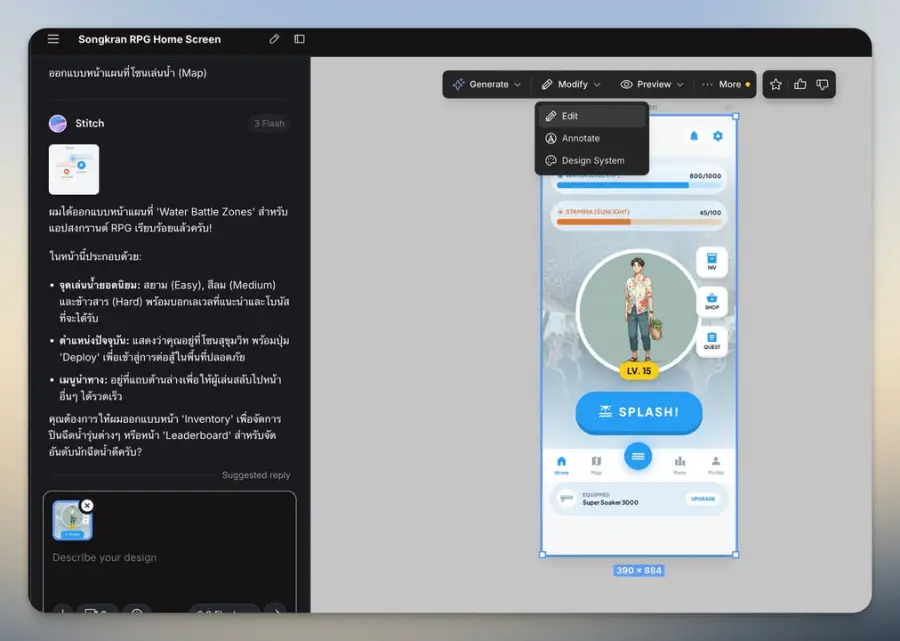The width and height of the screenshot is (900, 641).
Task: Click the Map prompt message text
Action: click(x=127, y=73)
